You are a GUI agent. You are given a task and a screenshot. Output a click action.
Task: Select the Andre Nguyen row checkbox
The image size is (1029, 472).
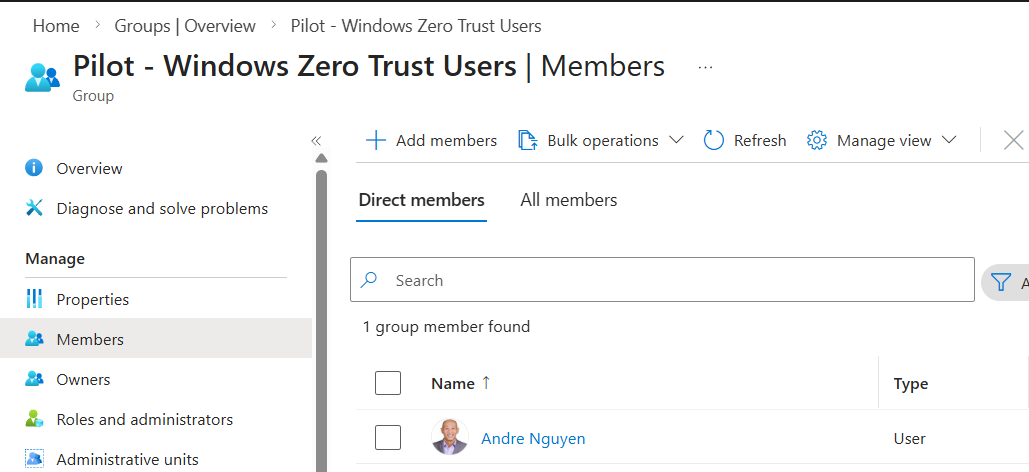[x=388, y=438]
